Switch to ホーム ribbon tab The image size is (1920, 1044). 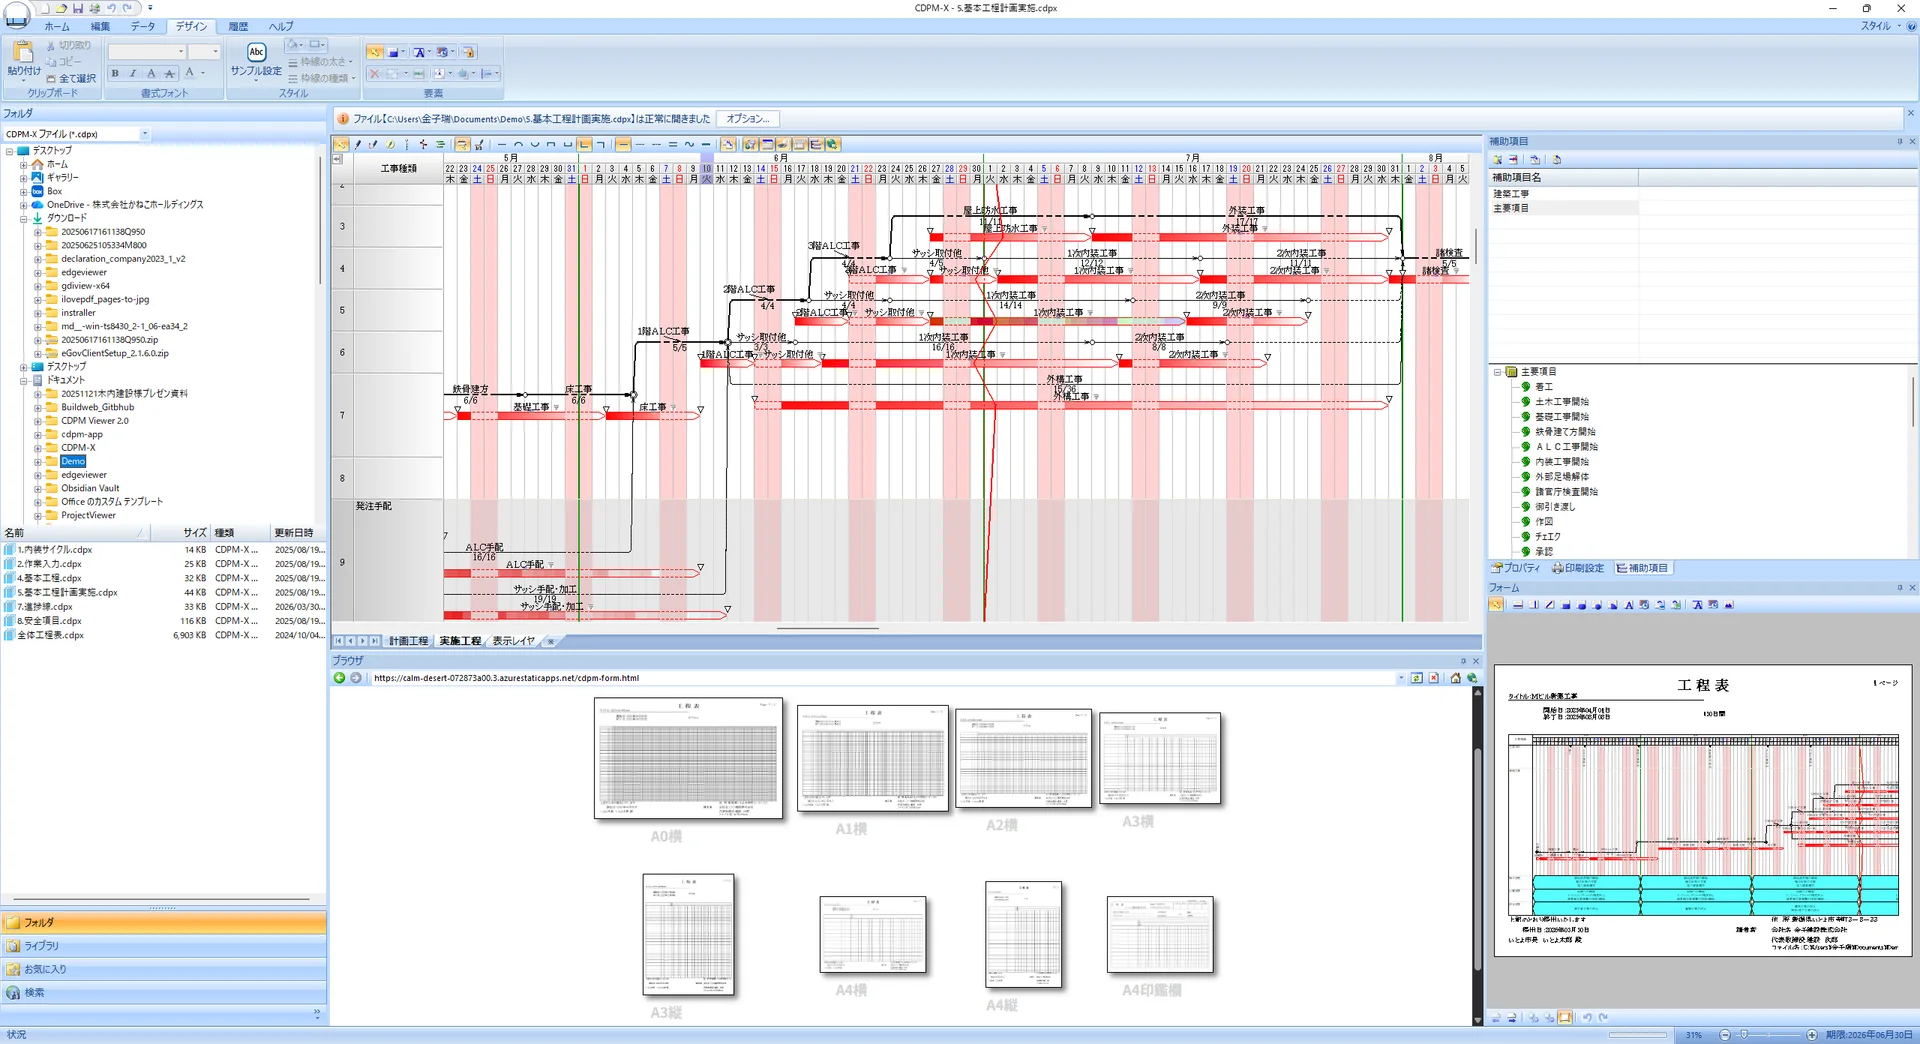[57, 27]
